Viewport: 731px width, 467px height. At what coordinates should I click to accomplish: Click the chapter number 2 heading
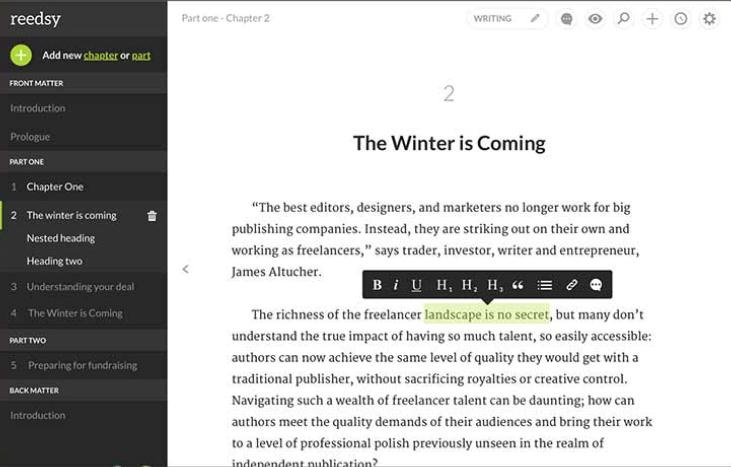tap(448, 94)
